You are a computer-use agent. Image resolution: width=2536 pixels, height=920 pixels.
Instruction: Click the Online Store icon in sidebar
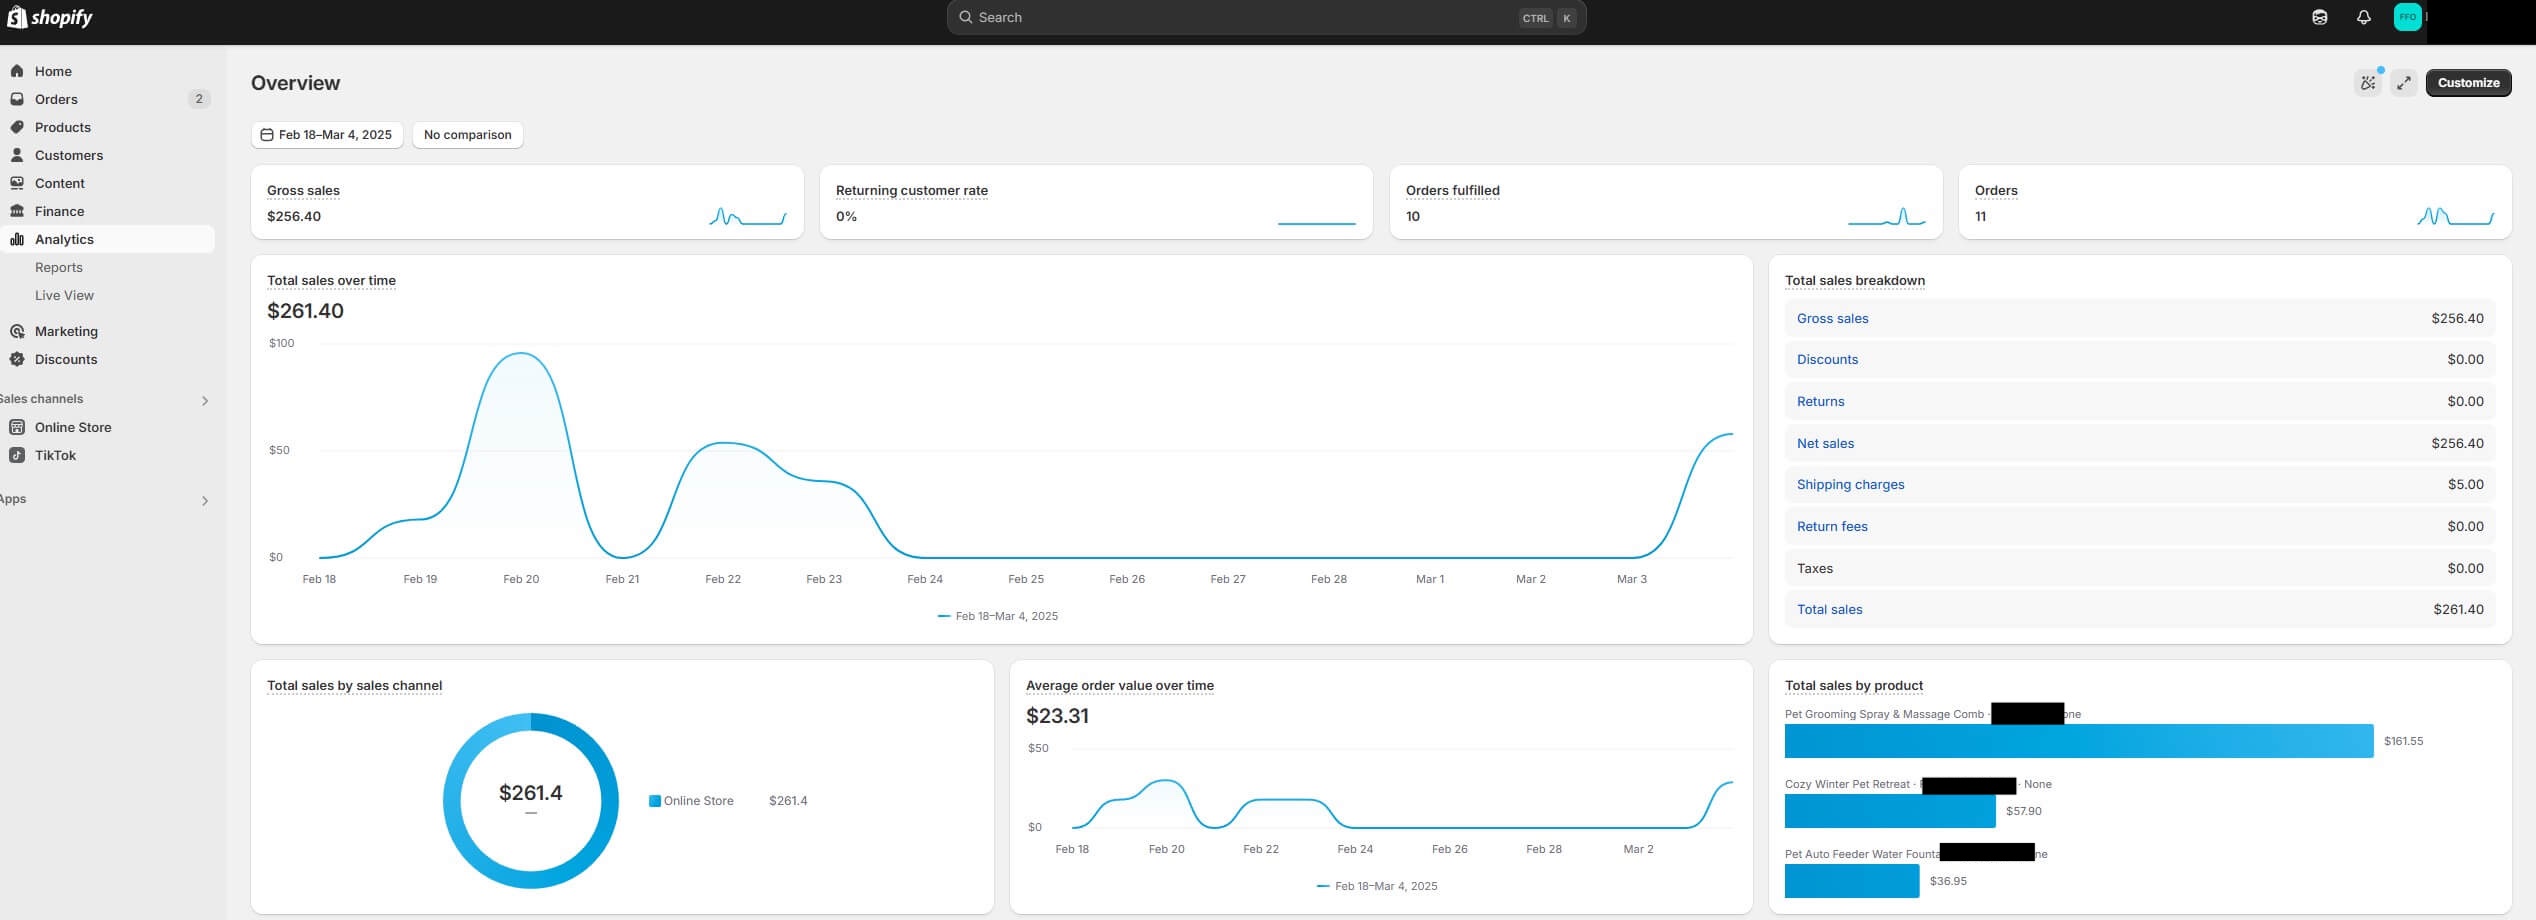(x=17, y=427)
